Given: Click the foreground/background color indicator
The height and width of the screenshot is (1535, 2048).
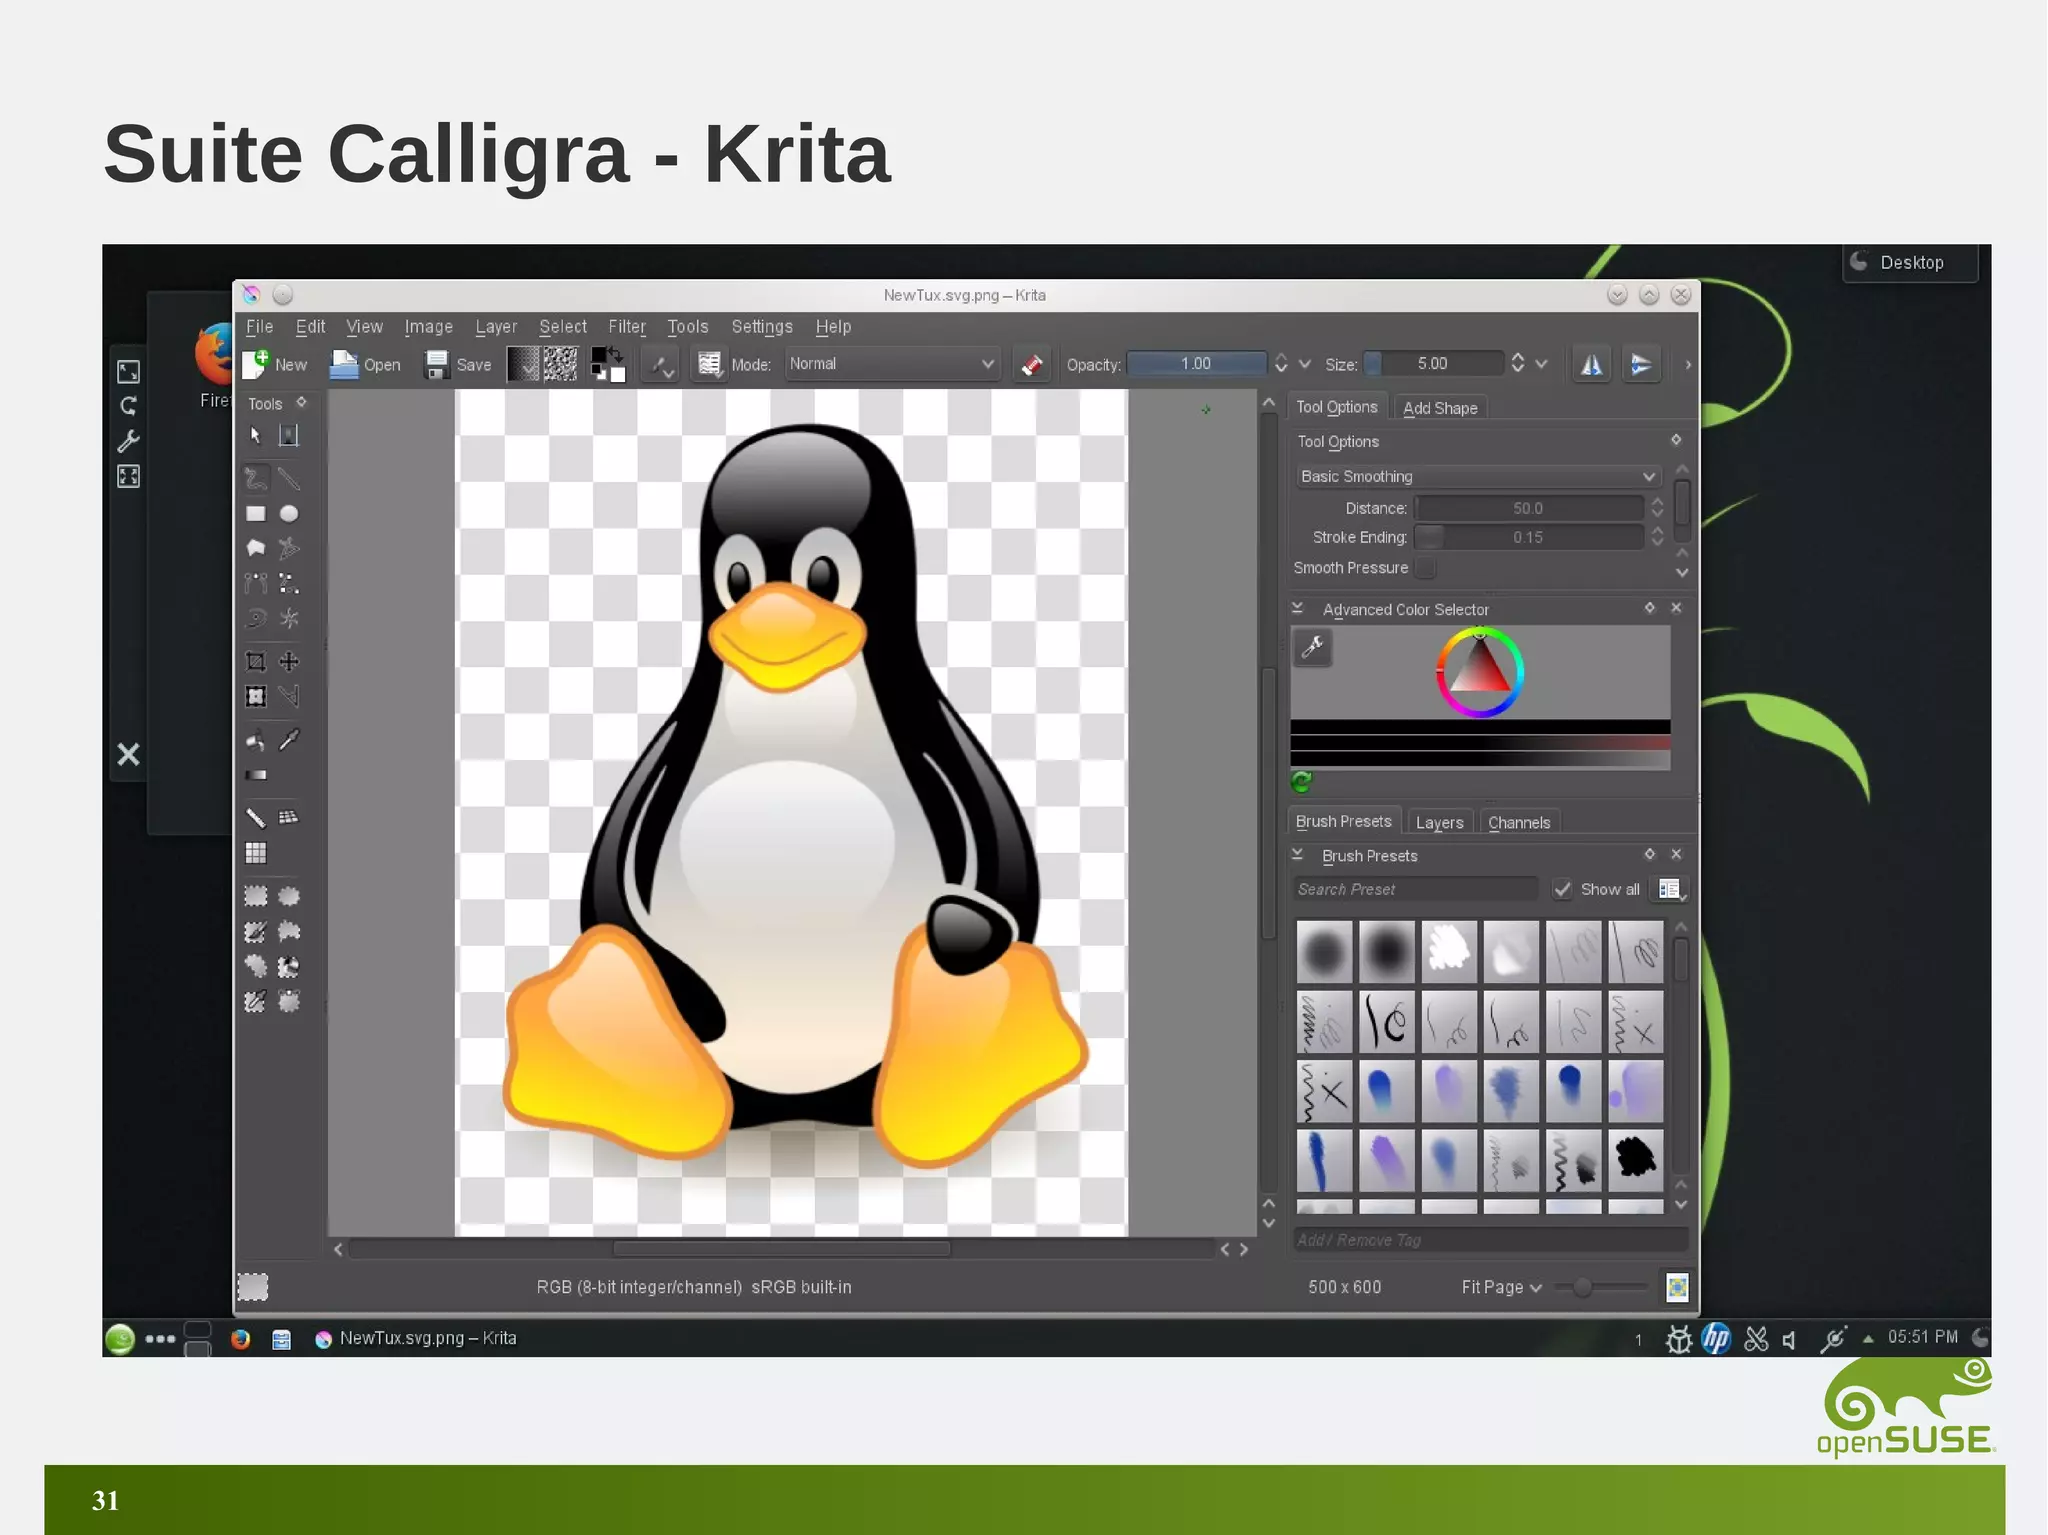Looking at the screenshot, I should pos(608,364).
